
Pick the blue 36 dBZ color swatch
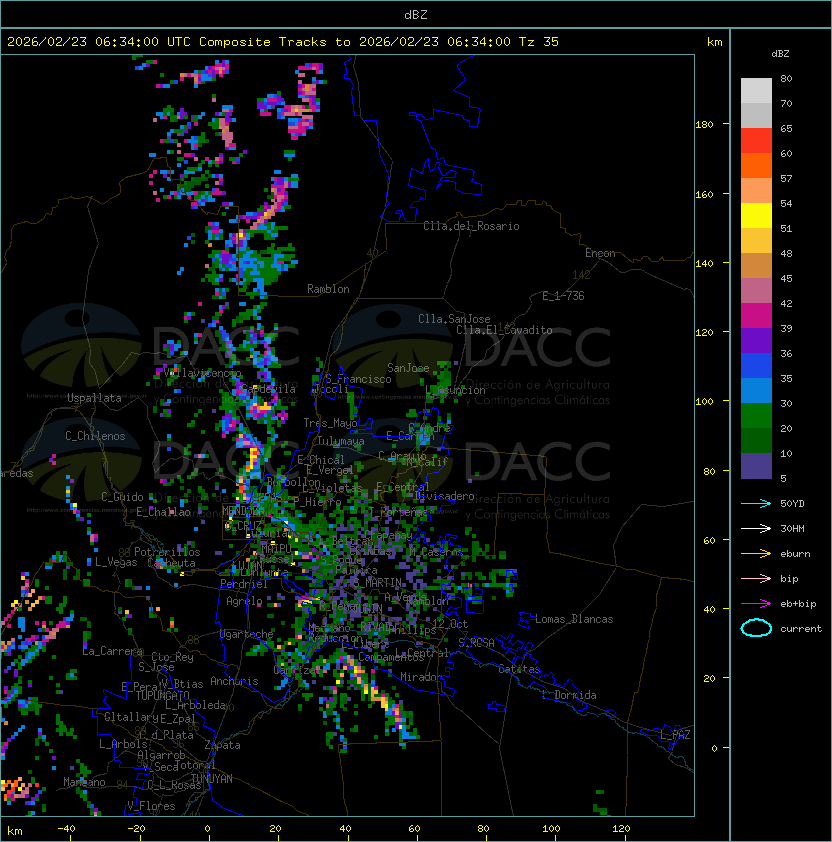click(x=756, y=365)
